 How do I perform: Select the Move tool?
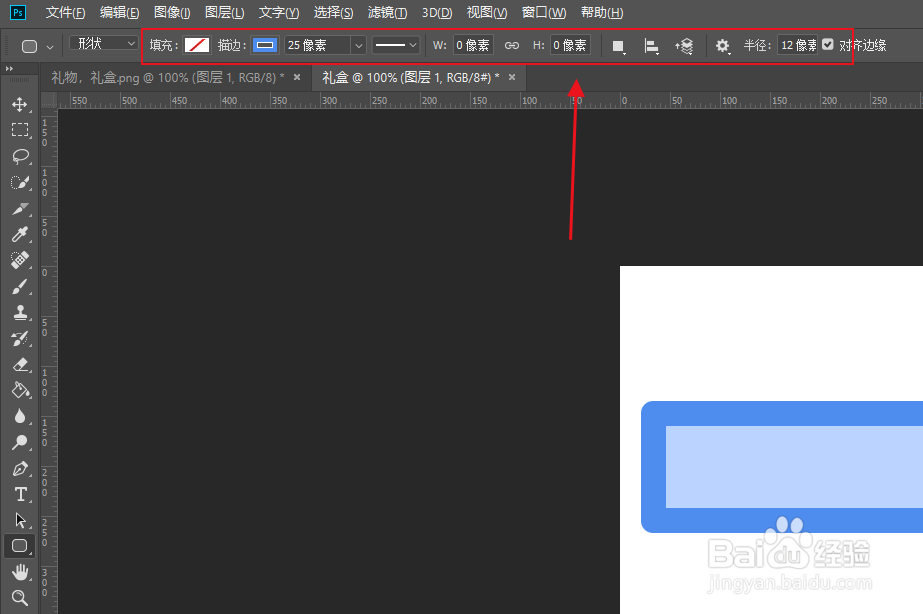[19, 104]
